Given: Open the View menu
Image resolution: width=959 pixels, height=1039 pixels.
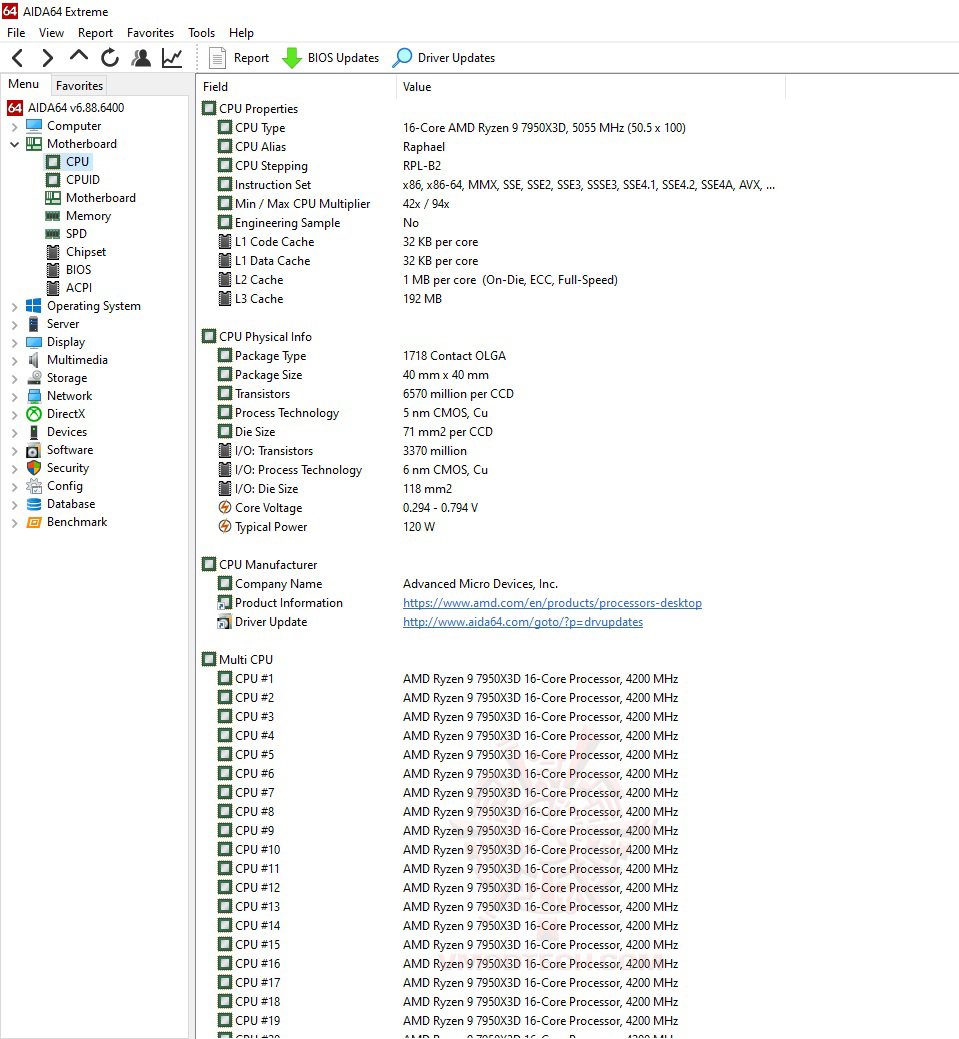Looking at the screenshot, I should tap(51, 32).
